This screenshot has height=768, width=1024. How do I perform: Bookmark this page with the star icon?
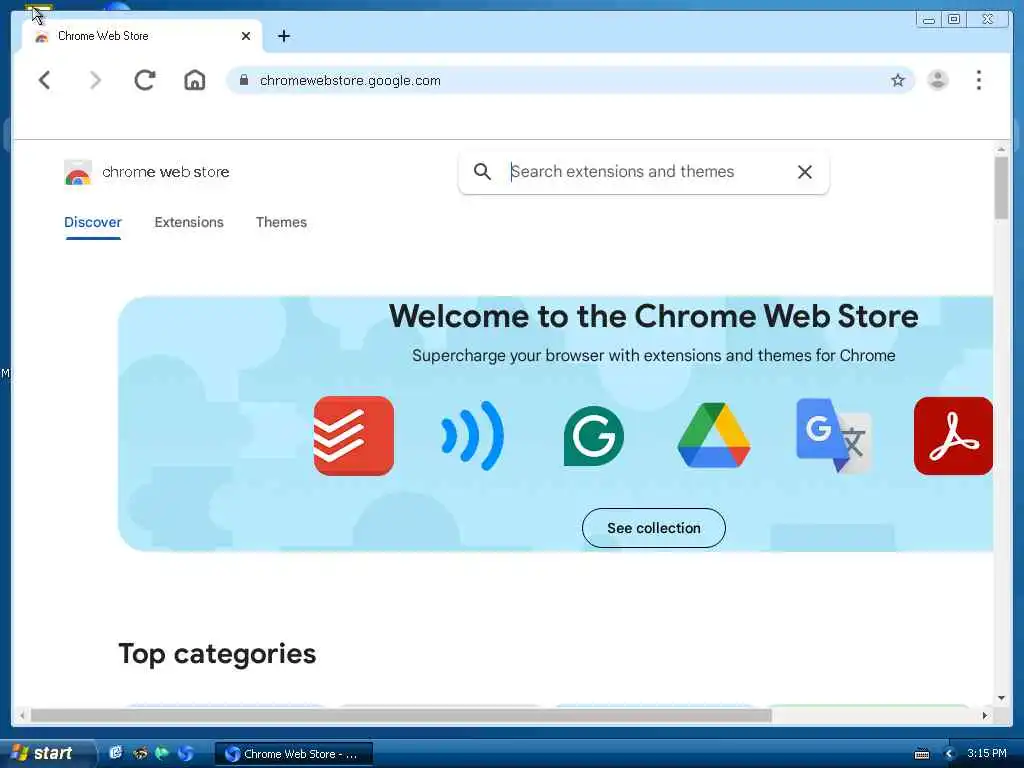pyautogui.click(x=898, y=80)
